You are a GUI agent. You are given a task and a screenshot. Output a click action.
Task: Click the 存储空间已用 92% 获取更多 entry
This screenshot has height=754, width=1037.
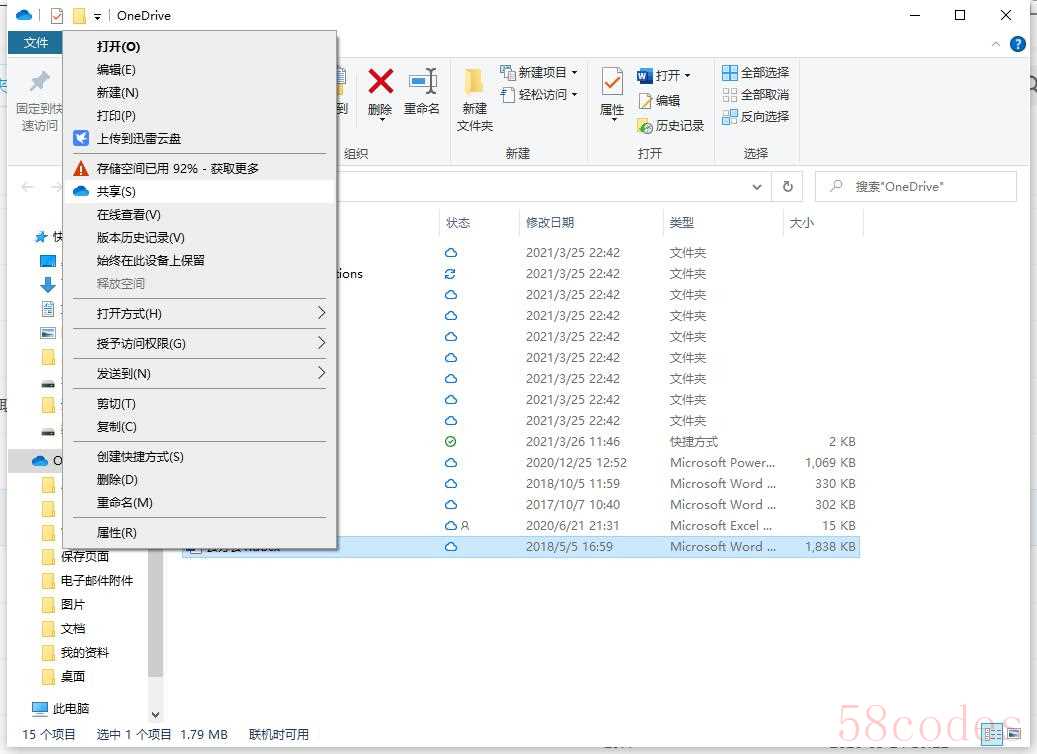(x=177, y=168)
